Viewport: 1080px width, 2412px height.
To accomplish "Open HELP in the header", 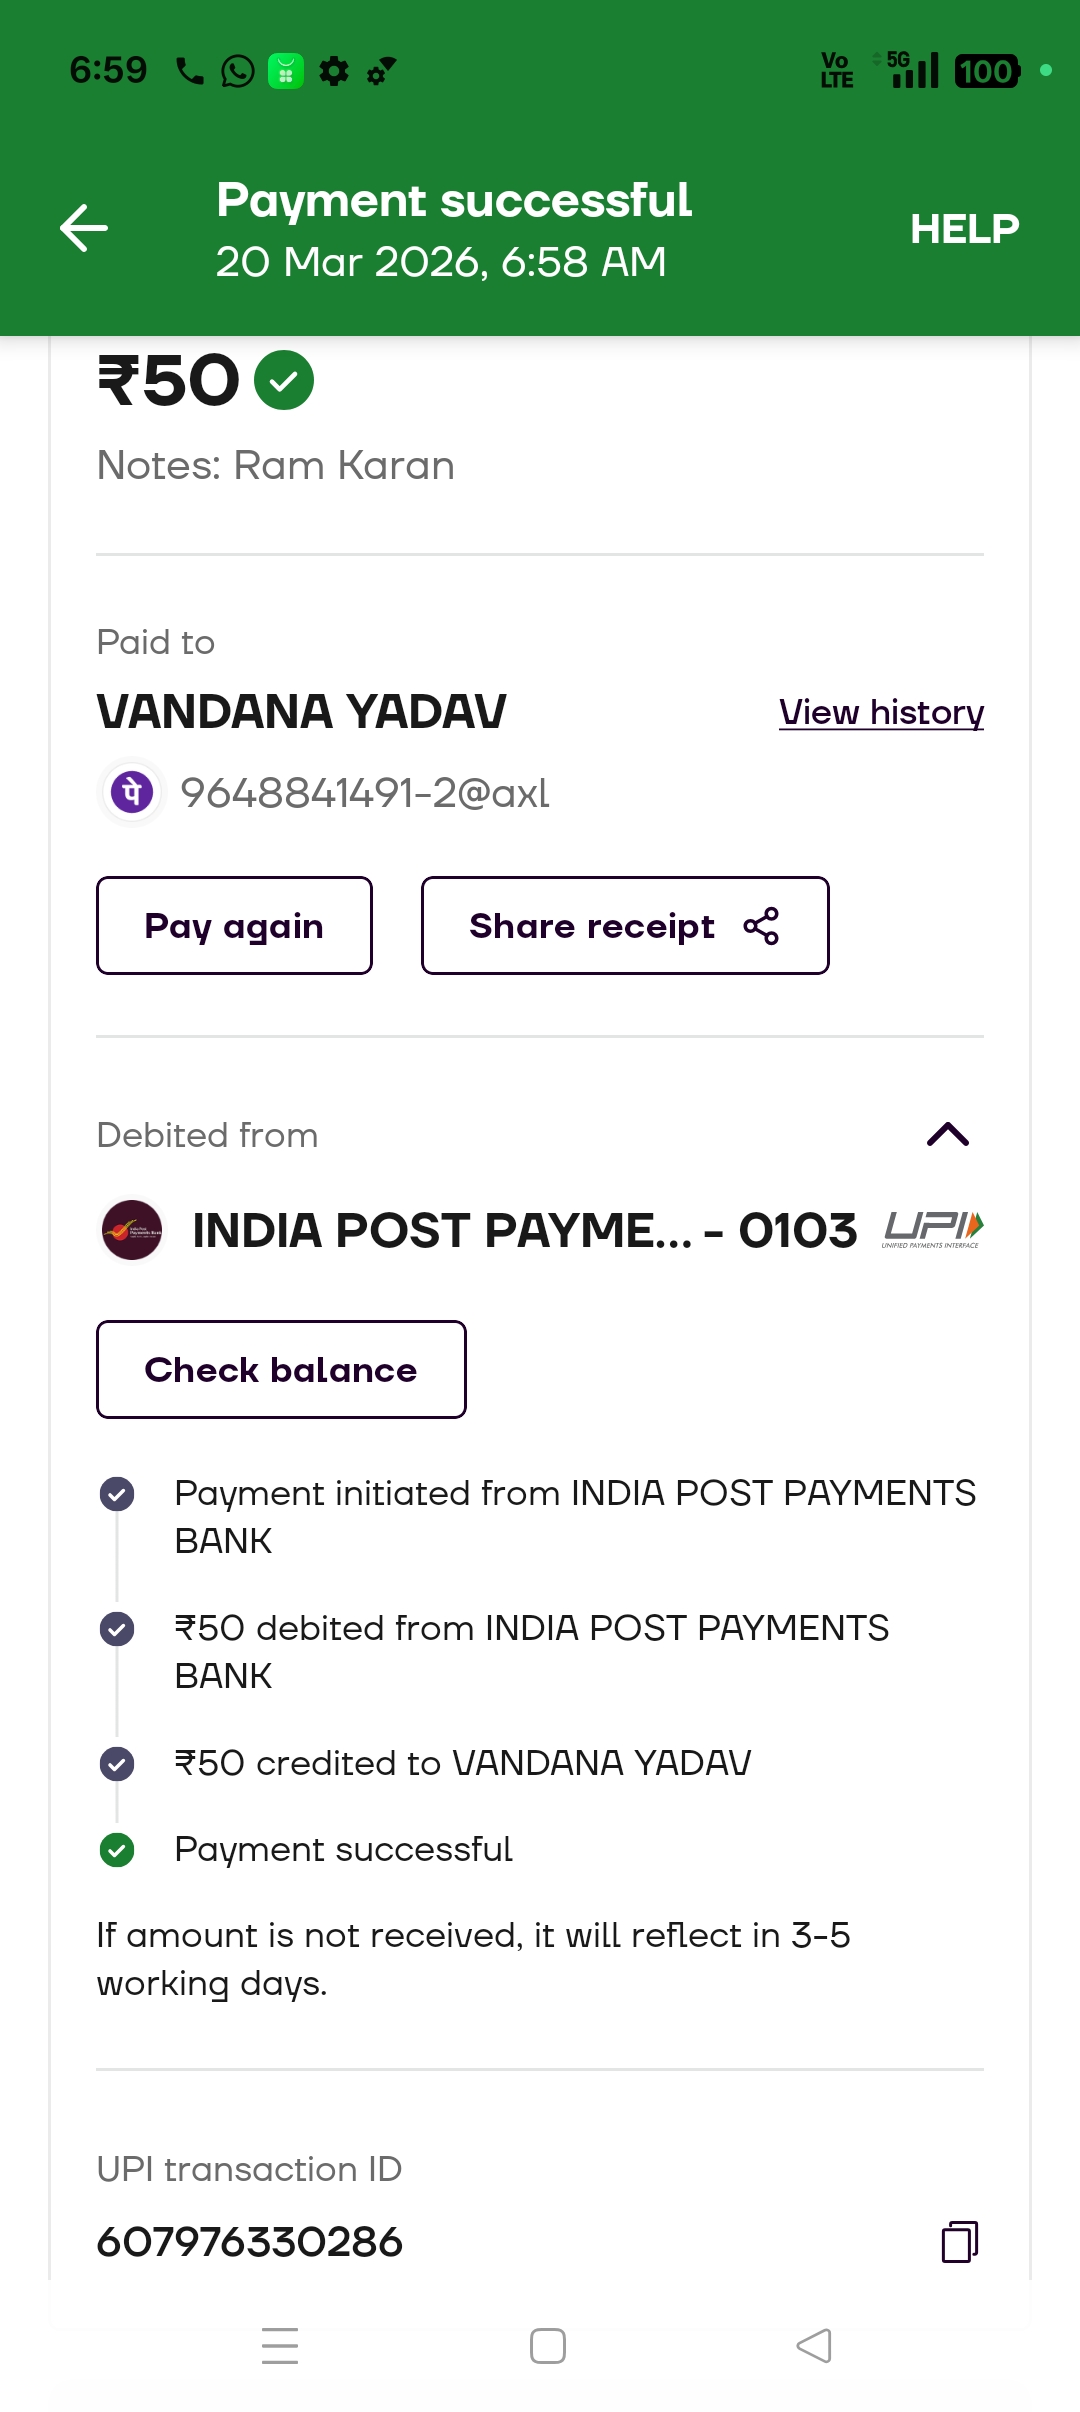I will tap(964, 229).
